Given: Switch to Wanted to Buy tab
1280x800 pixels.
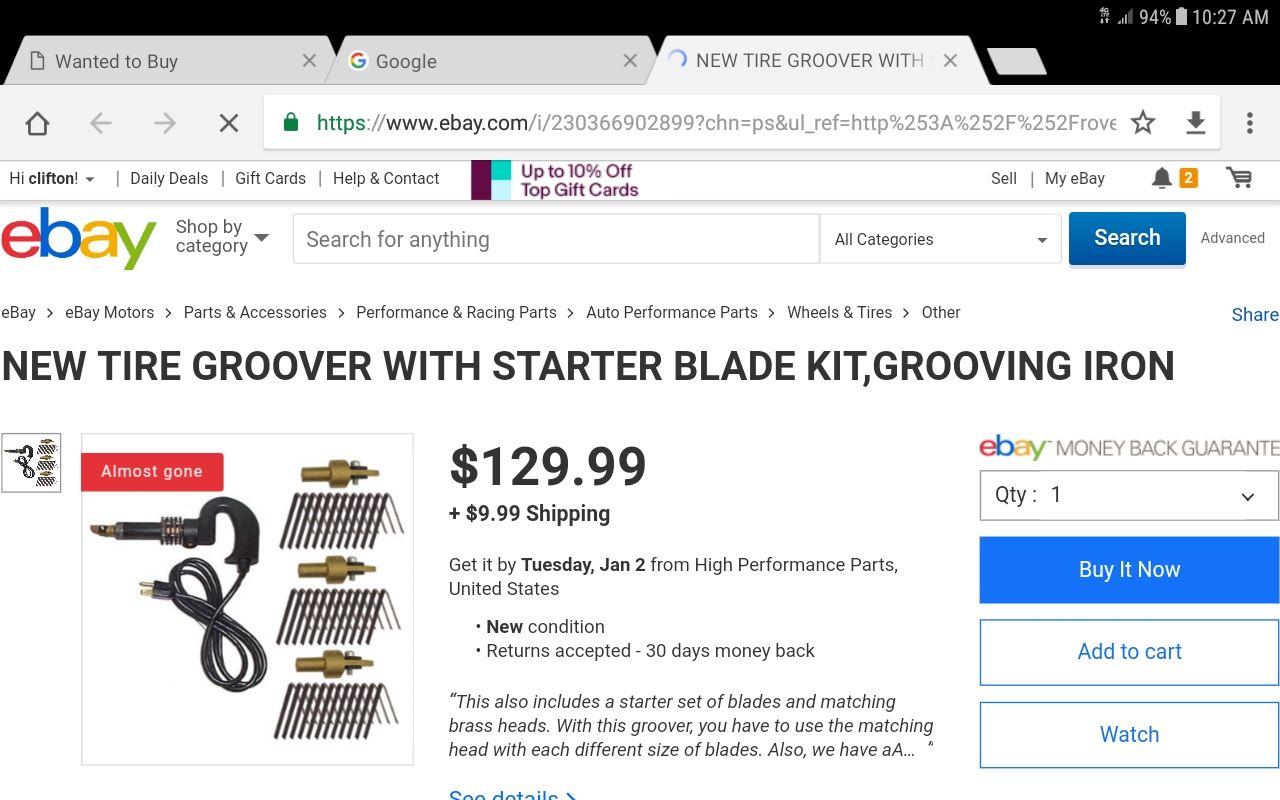Looking at the screenshot, I should tap(116, 62).
